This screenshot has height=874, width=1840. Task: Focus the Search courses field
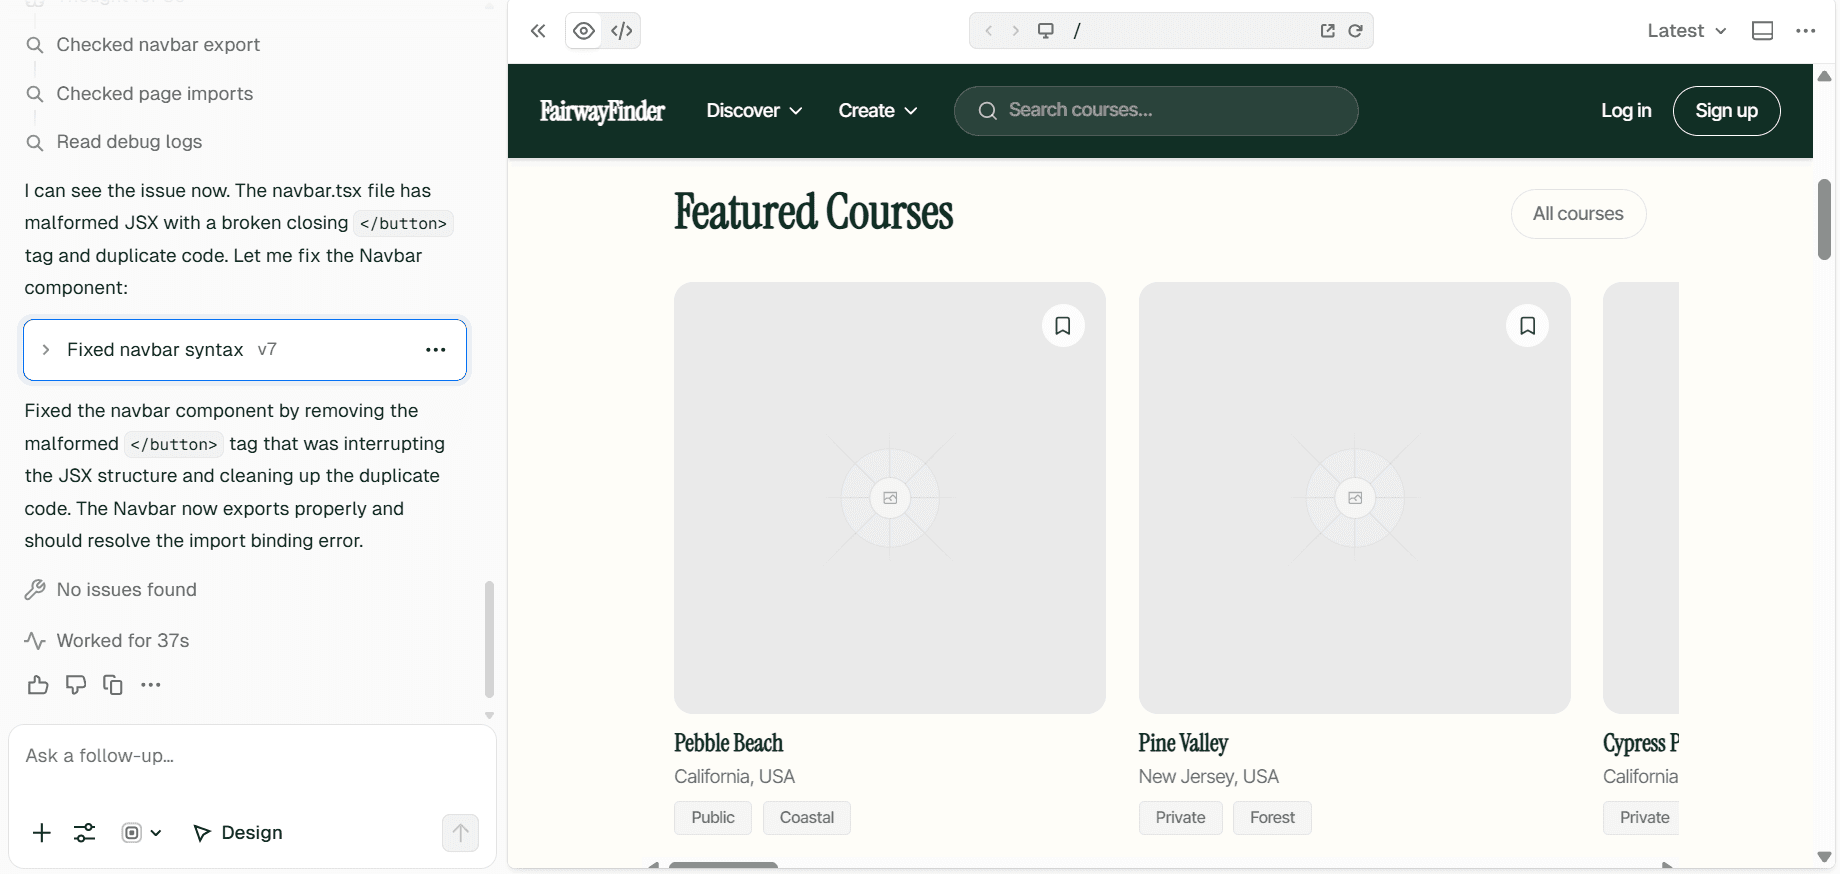tap(1156, 111)
